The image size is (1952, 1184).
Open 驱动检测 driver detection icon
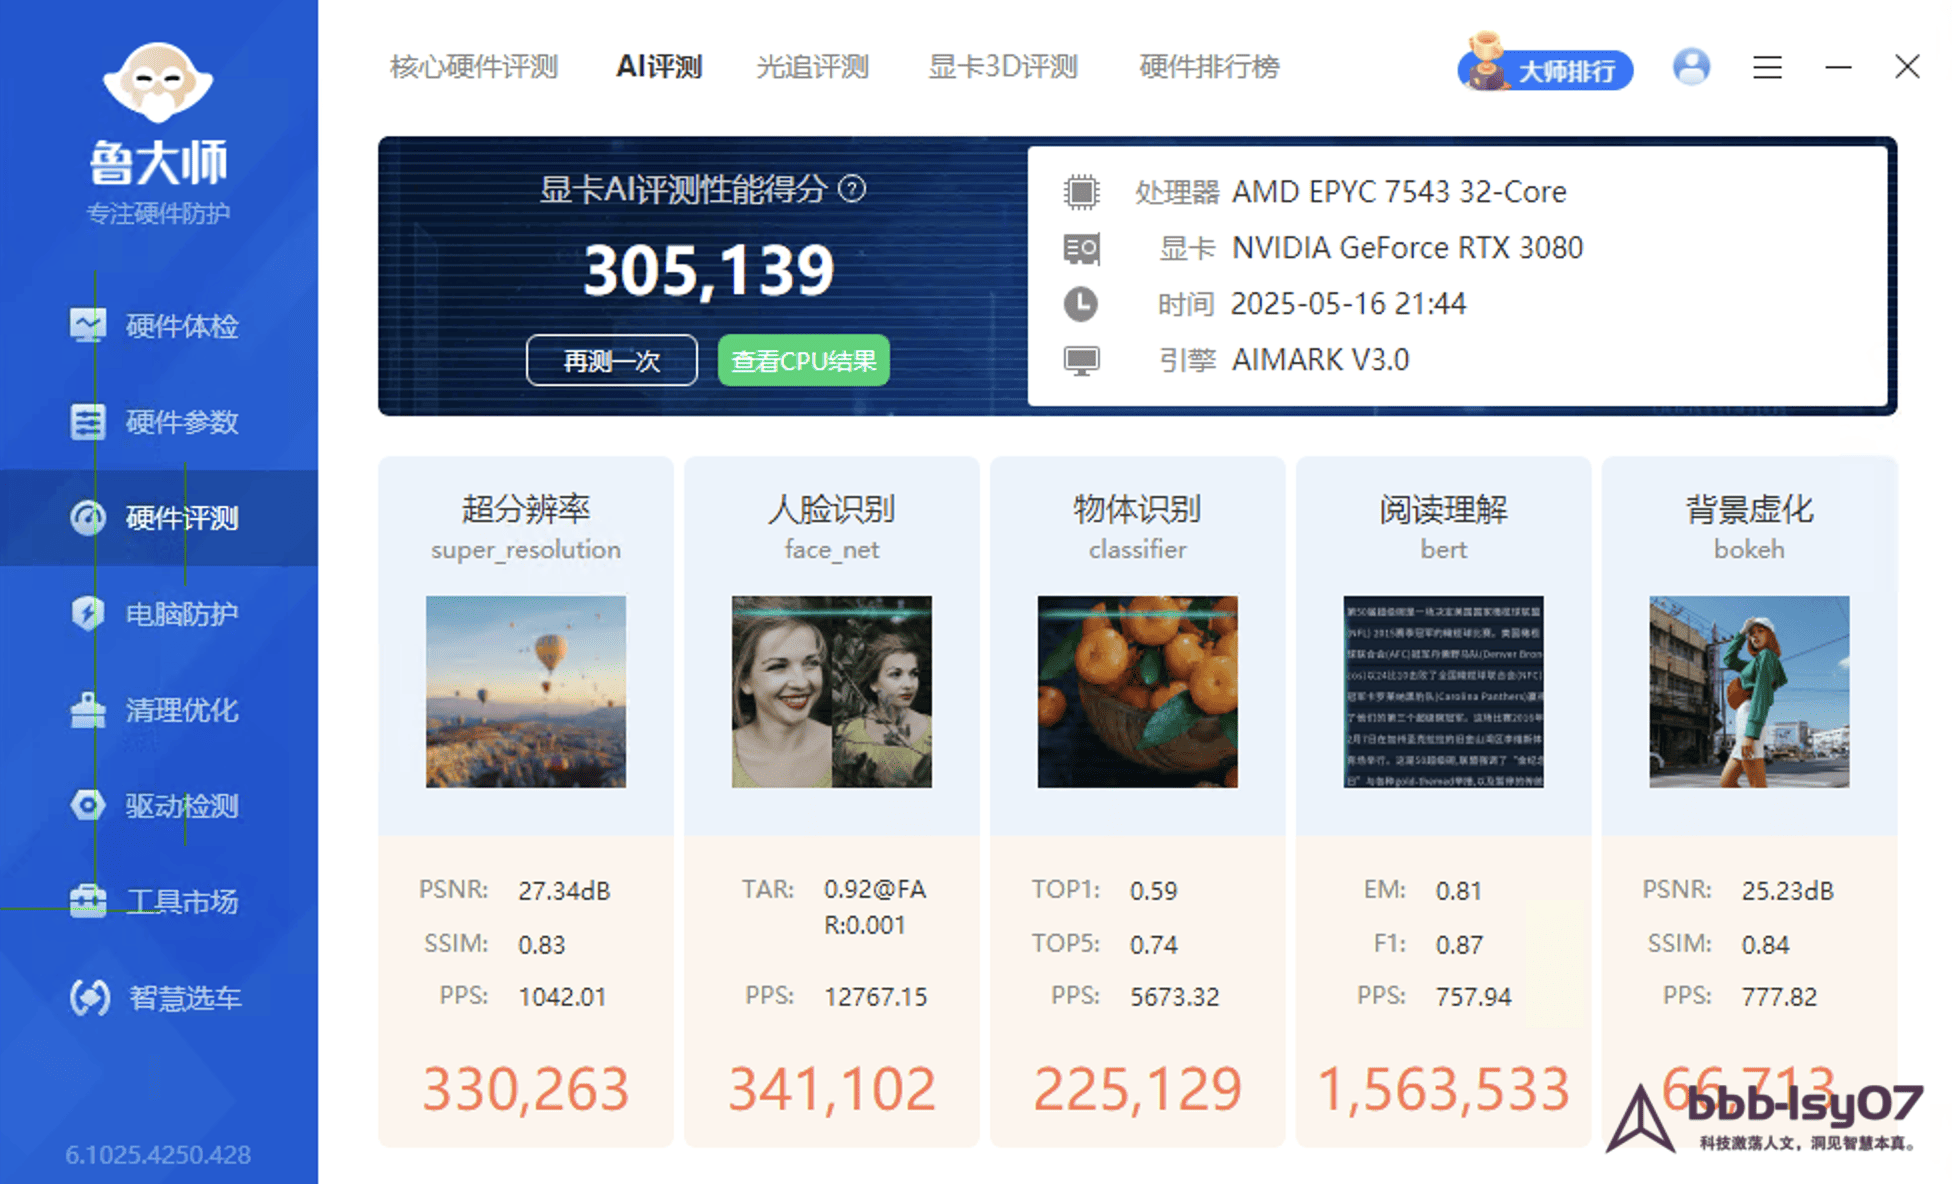click(88, 805)
